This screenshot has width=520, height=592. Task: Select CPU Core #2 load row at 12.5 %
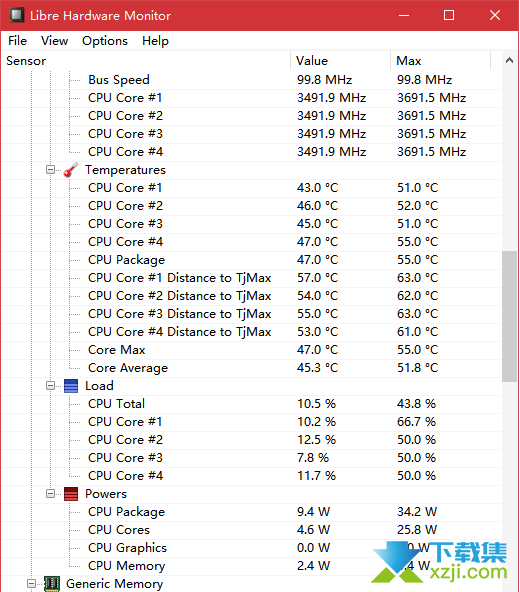coord(252,440)
